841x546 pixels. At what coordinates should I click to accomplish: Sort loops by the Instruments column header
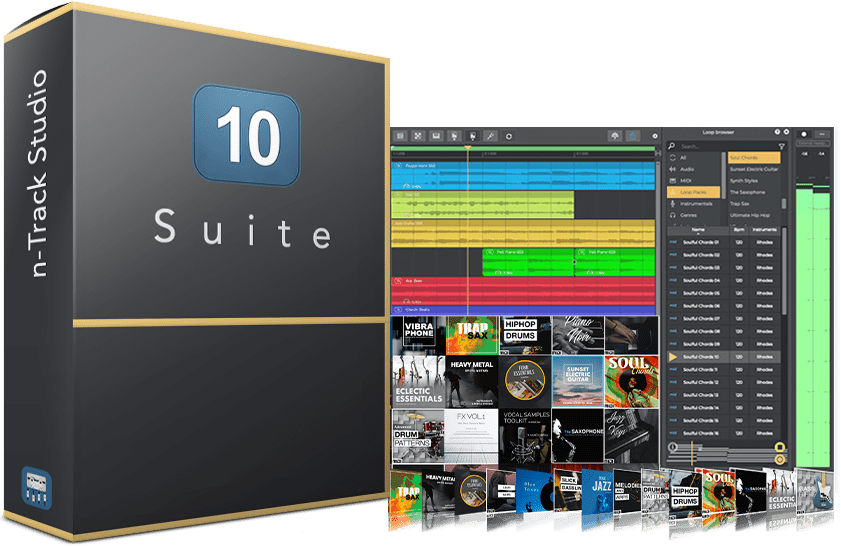[764, 230]
